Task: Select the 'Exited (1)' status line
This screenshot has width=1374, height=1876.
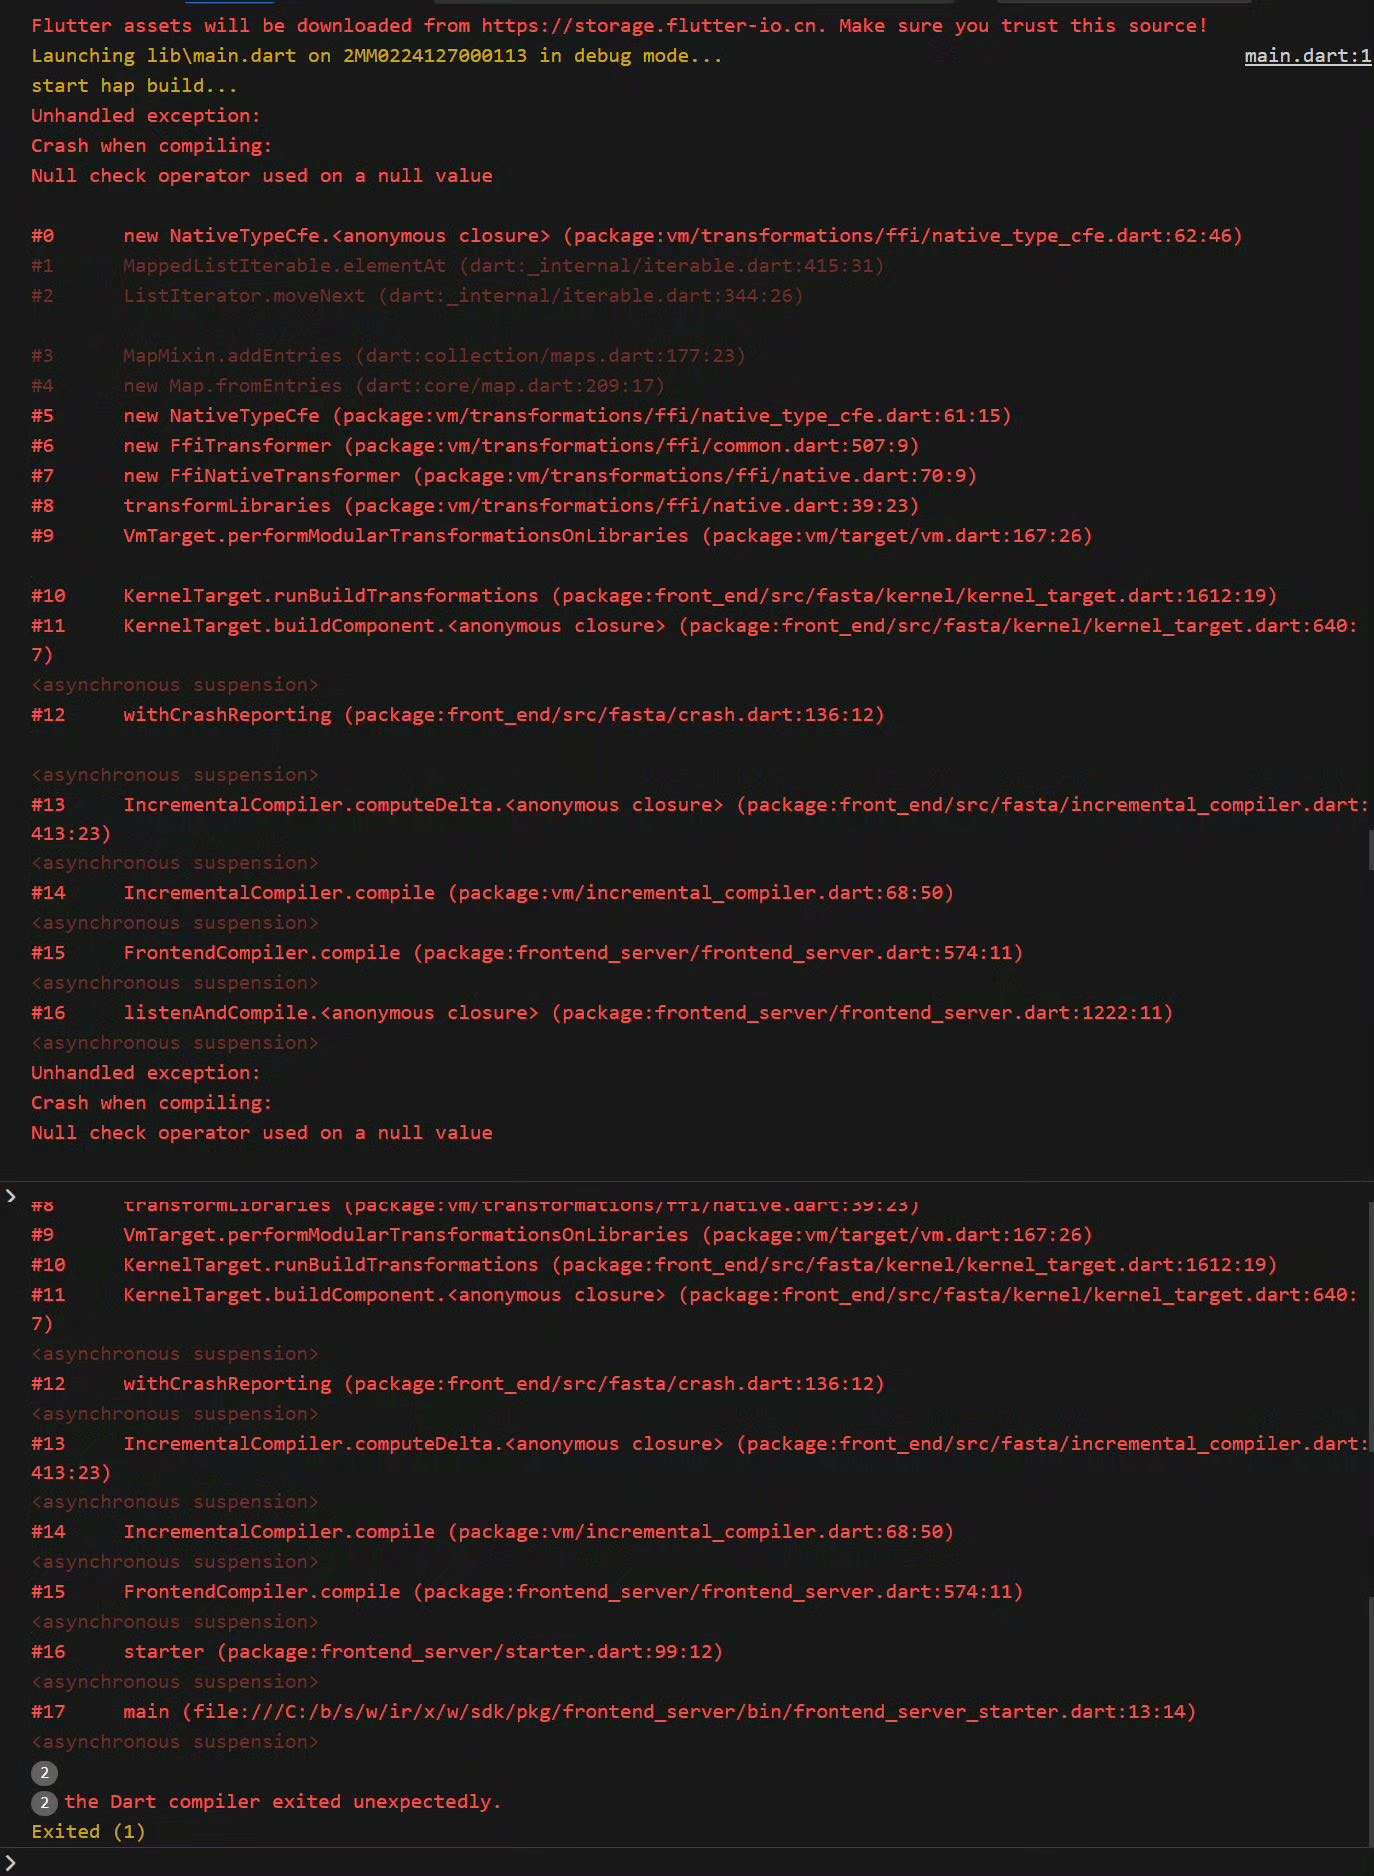Action: pyautogui.click(x=88, y=1832)
